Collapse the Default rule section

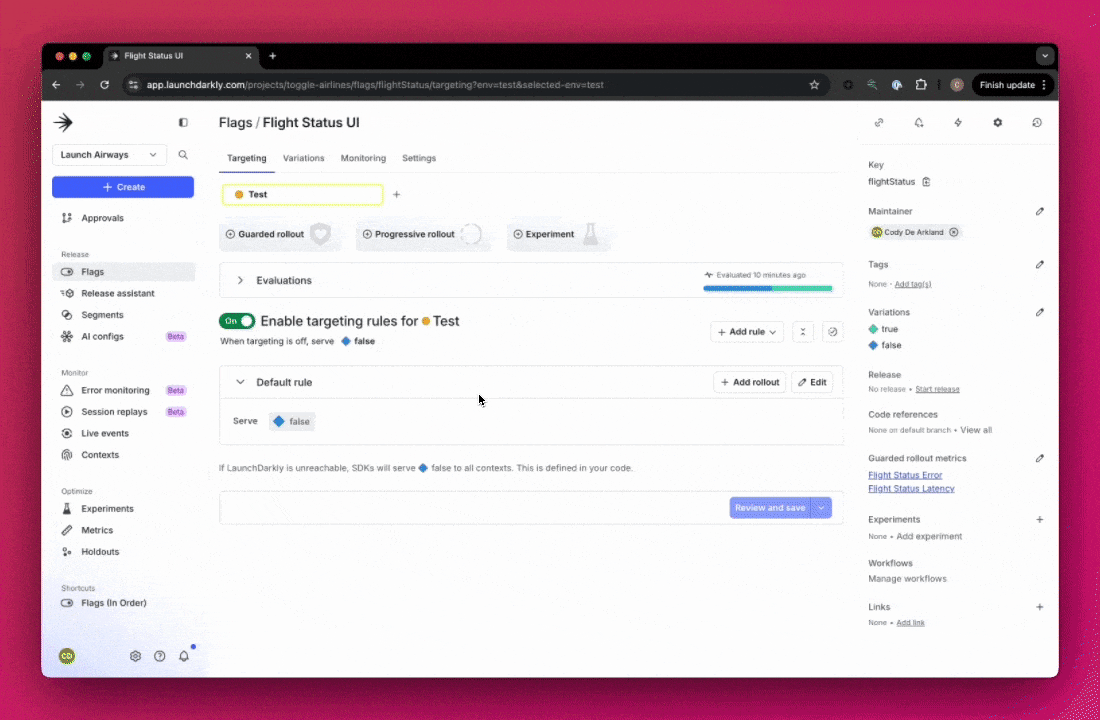pos(240,382)
